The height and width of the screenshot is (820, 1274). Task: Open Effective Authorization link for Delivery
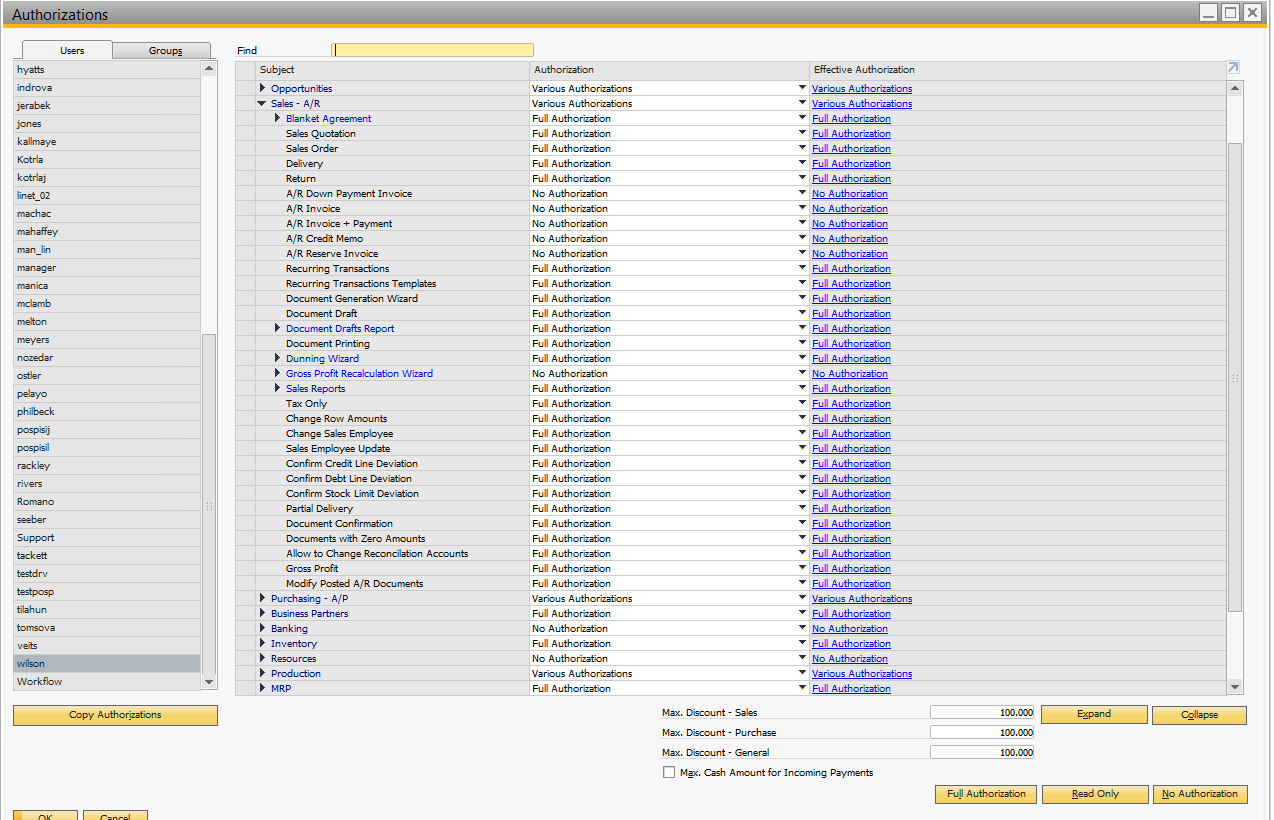pos(851,163)
